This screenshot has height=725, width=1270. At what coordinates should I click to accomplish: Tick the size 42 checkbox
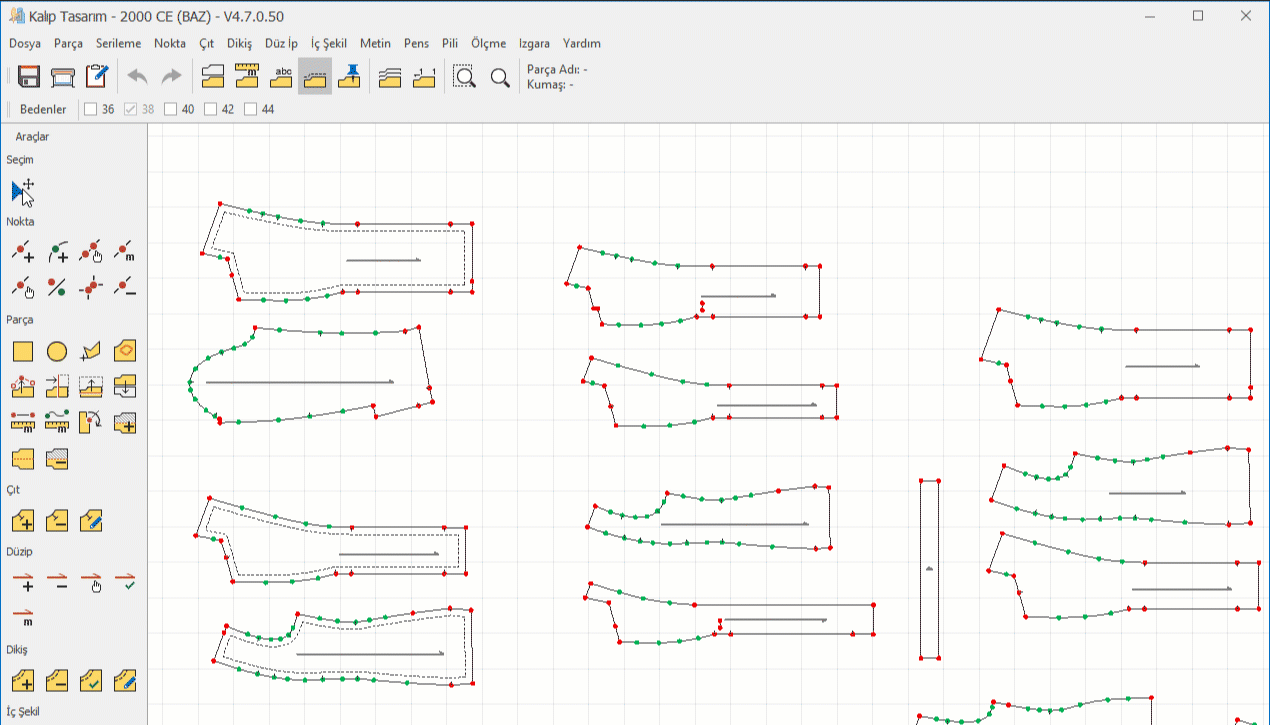(x=211, y=109)
